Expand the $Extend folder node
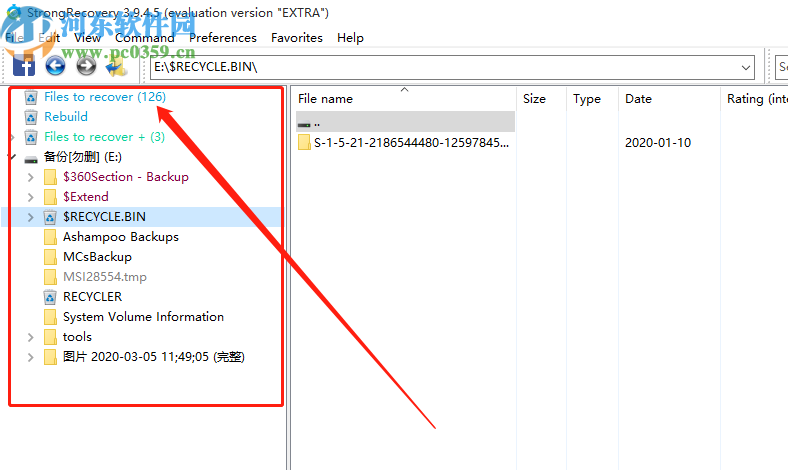 [x=31, y=197]
